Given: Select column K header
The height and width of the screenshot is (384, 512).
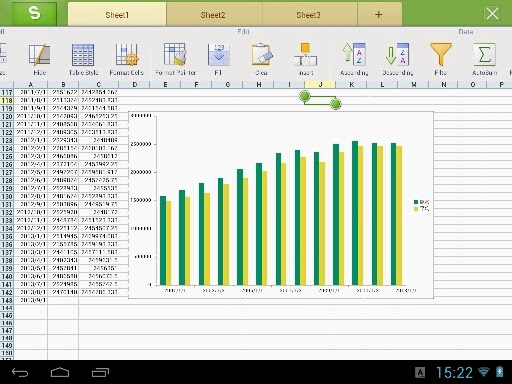Looking at the screenshot, I should coord(351,84).
